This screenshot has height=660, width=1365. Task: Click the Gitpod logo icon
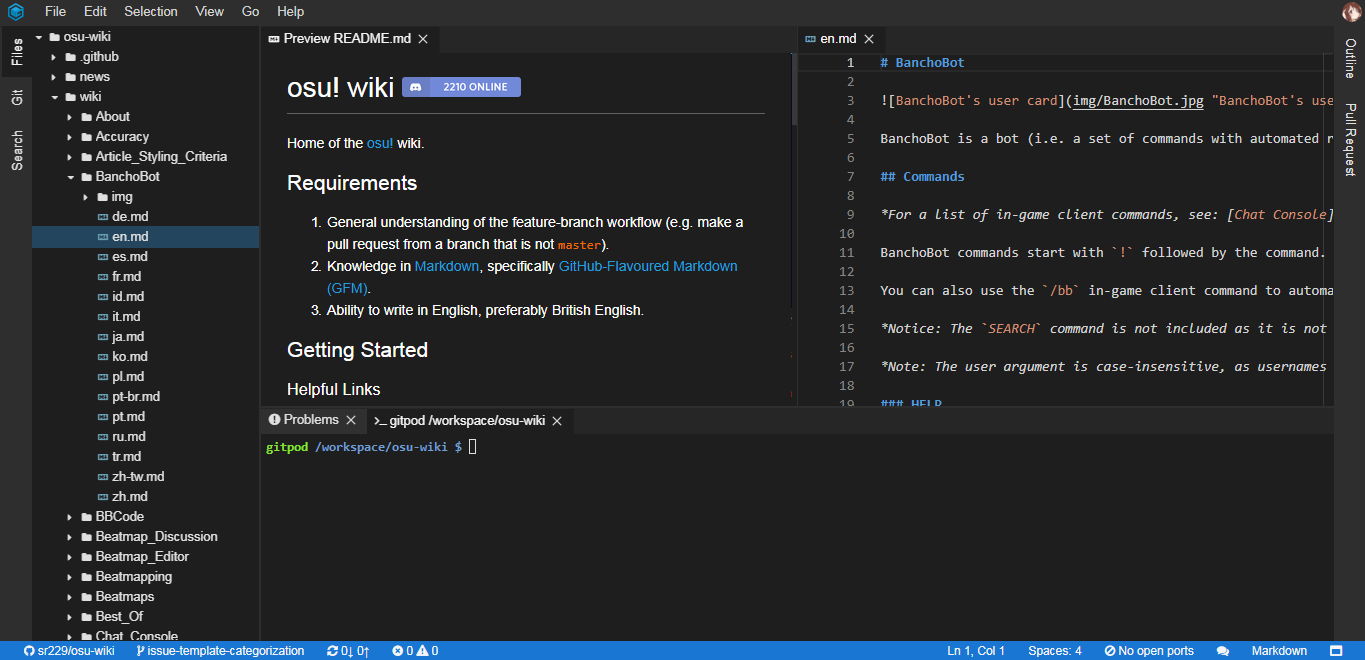15,12
